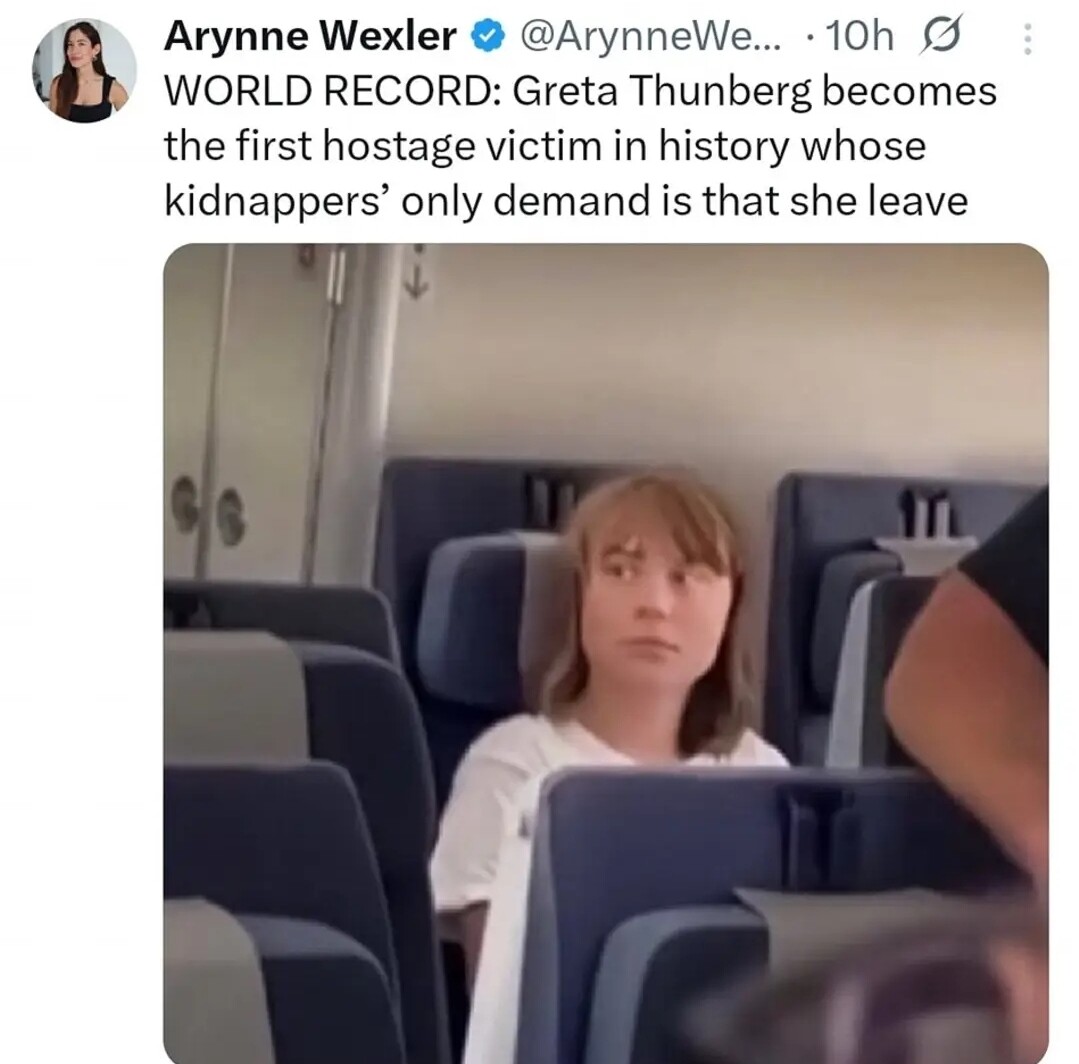
Task: Click the Grok explain-post slashed circle icon
Action: point(940,36)
